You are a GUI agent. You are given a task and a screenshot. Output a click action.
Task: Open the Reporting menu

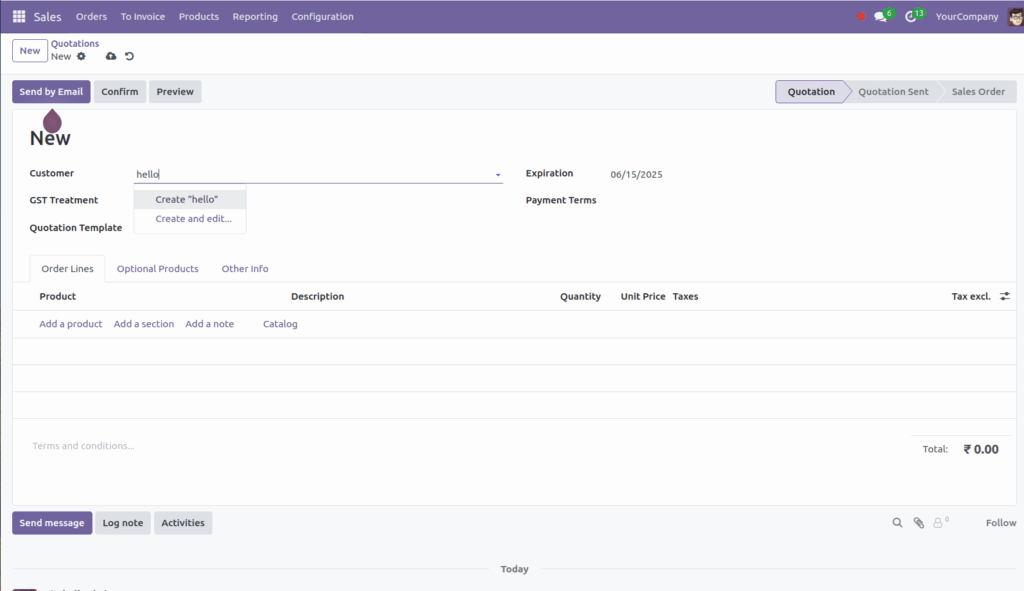tap(255, 16)
